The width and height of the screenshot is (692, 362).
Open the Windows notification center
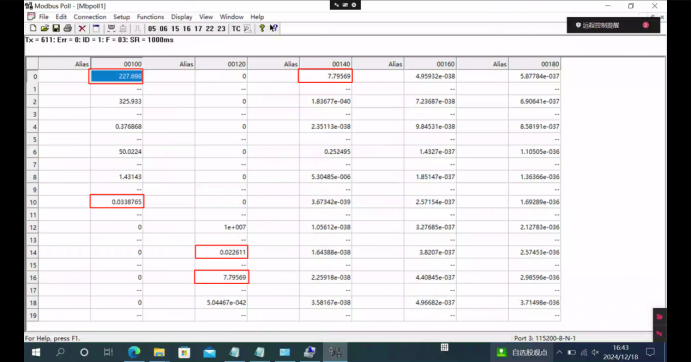tap(650, 352)
